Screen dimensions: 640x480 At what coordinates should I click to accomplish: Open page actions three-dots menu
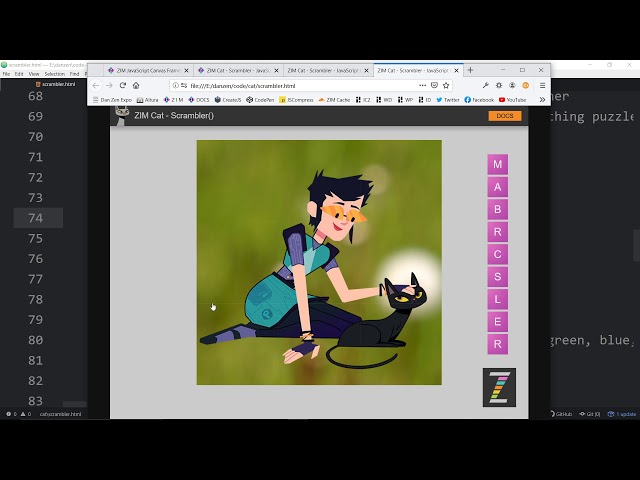[422, 85]
